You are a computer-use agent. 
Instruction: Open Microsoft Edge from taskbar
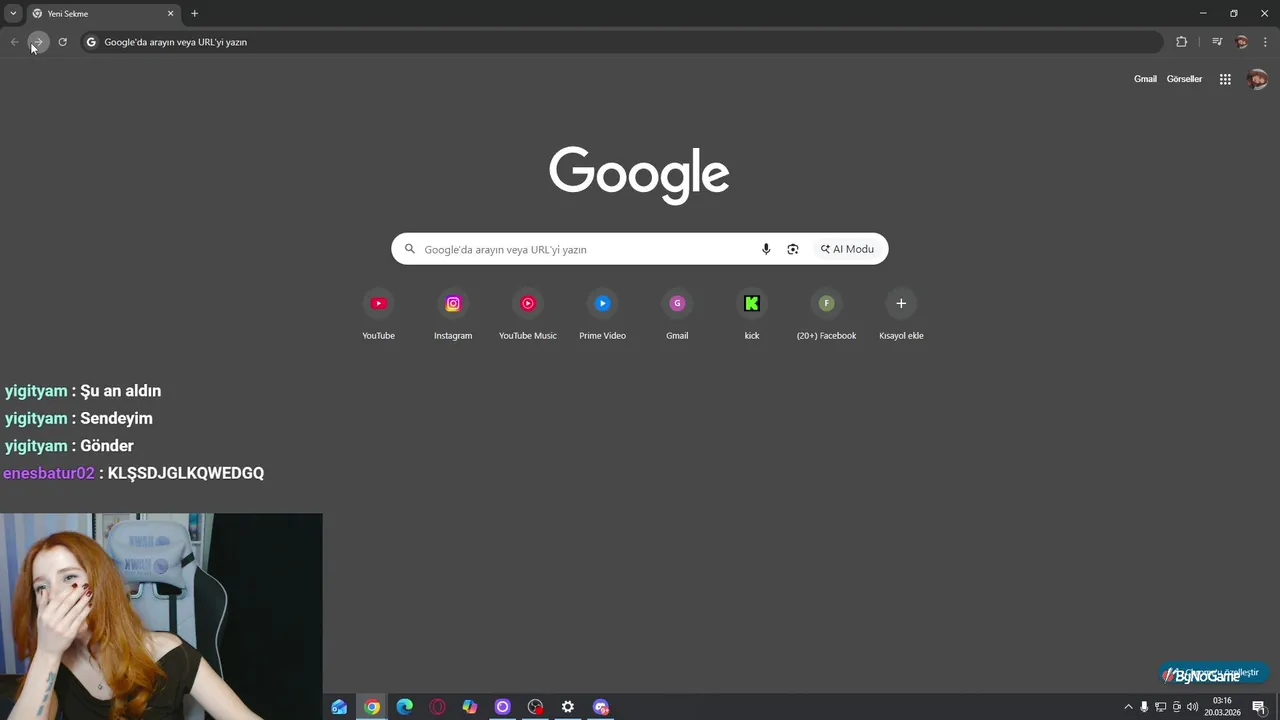[x=405, y=707]
